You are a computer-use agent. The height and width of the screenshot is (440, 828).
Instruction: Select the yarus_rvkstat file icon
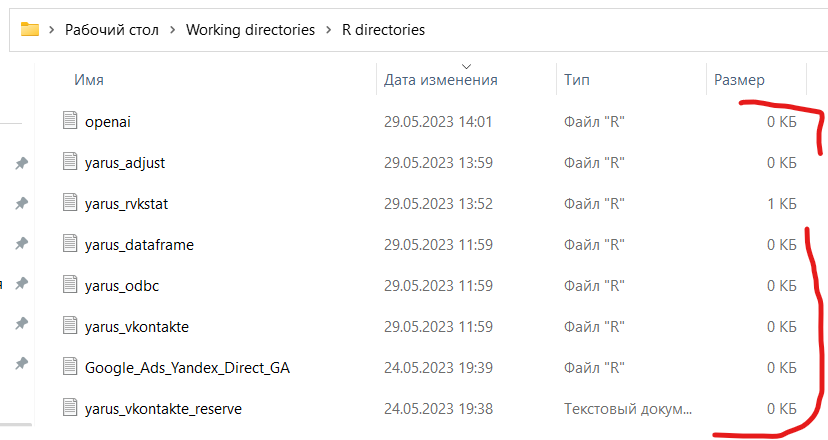70,202
